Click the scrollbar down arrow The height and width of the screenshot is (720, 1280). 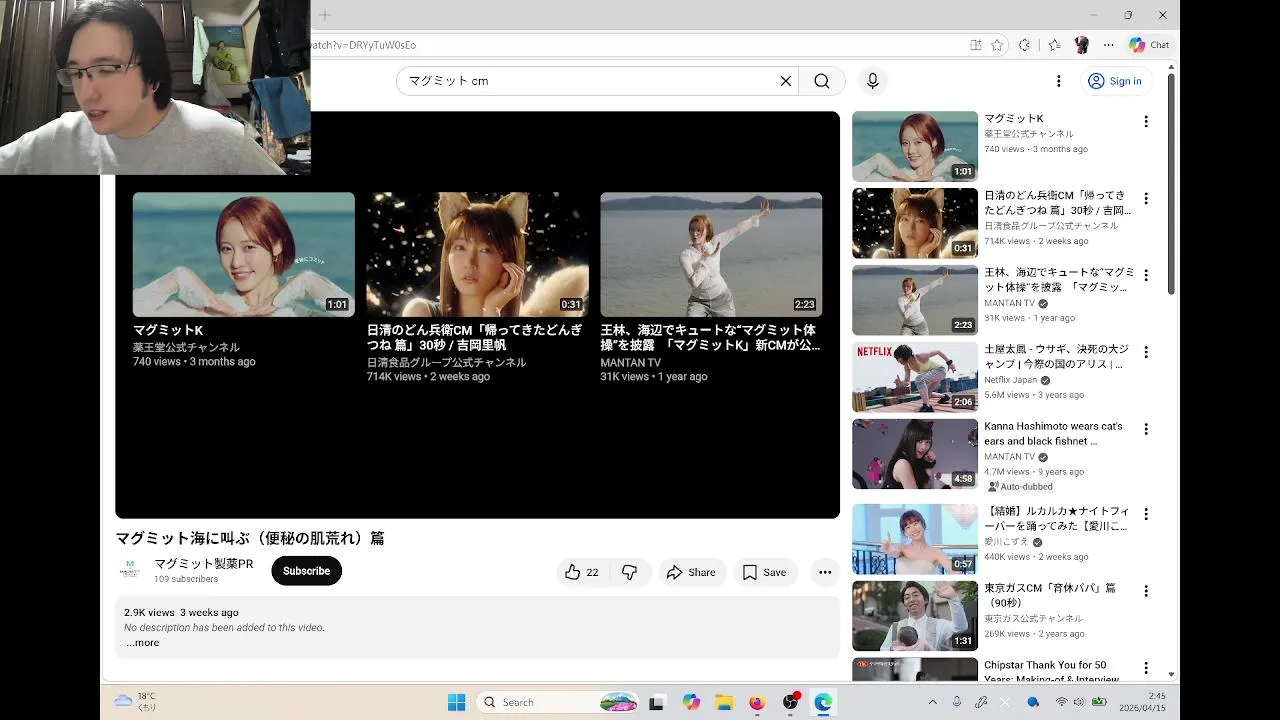[x=1171, y=675]
